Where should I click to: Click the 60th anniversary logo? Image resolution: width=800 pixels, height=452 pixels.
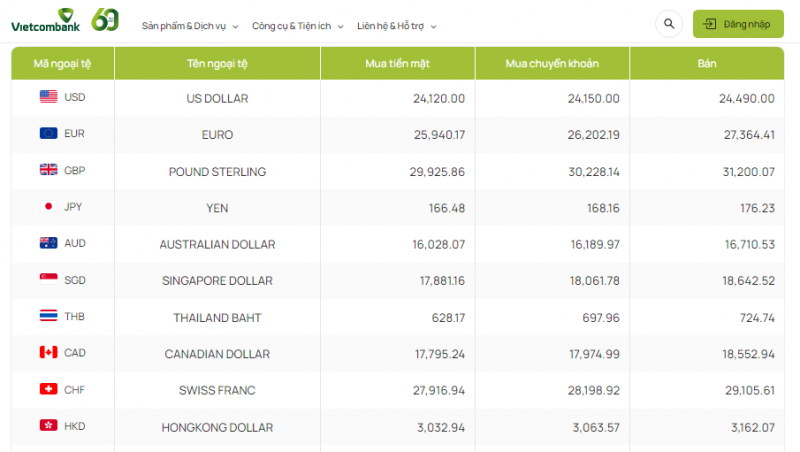[105, 20]
